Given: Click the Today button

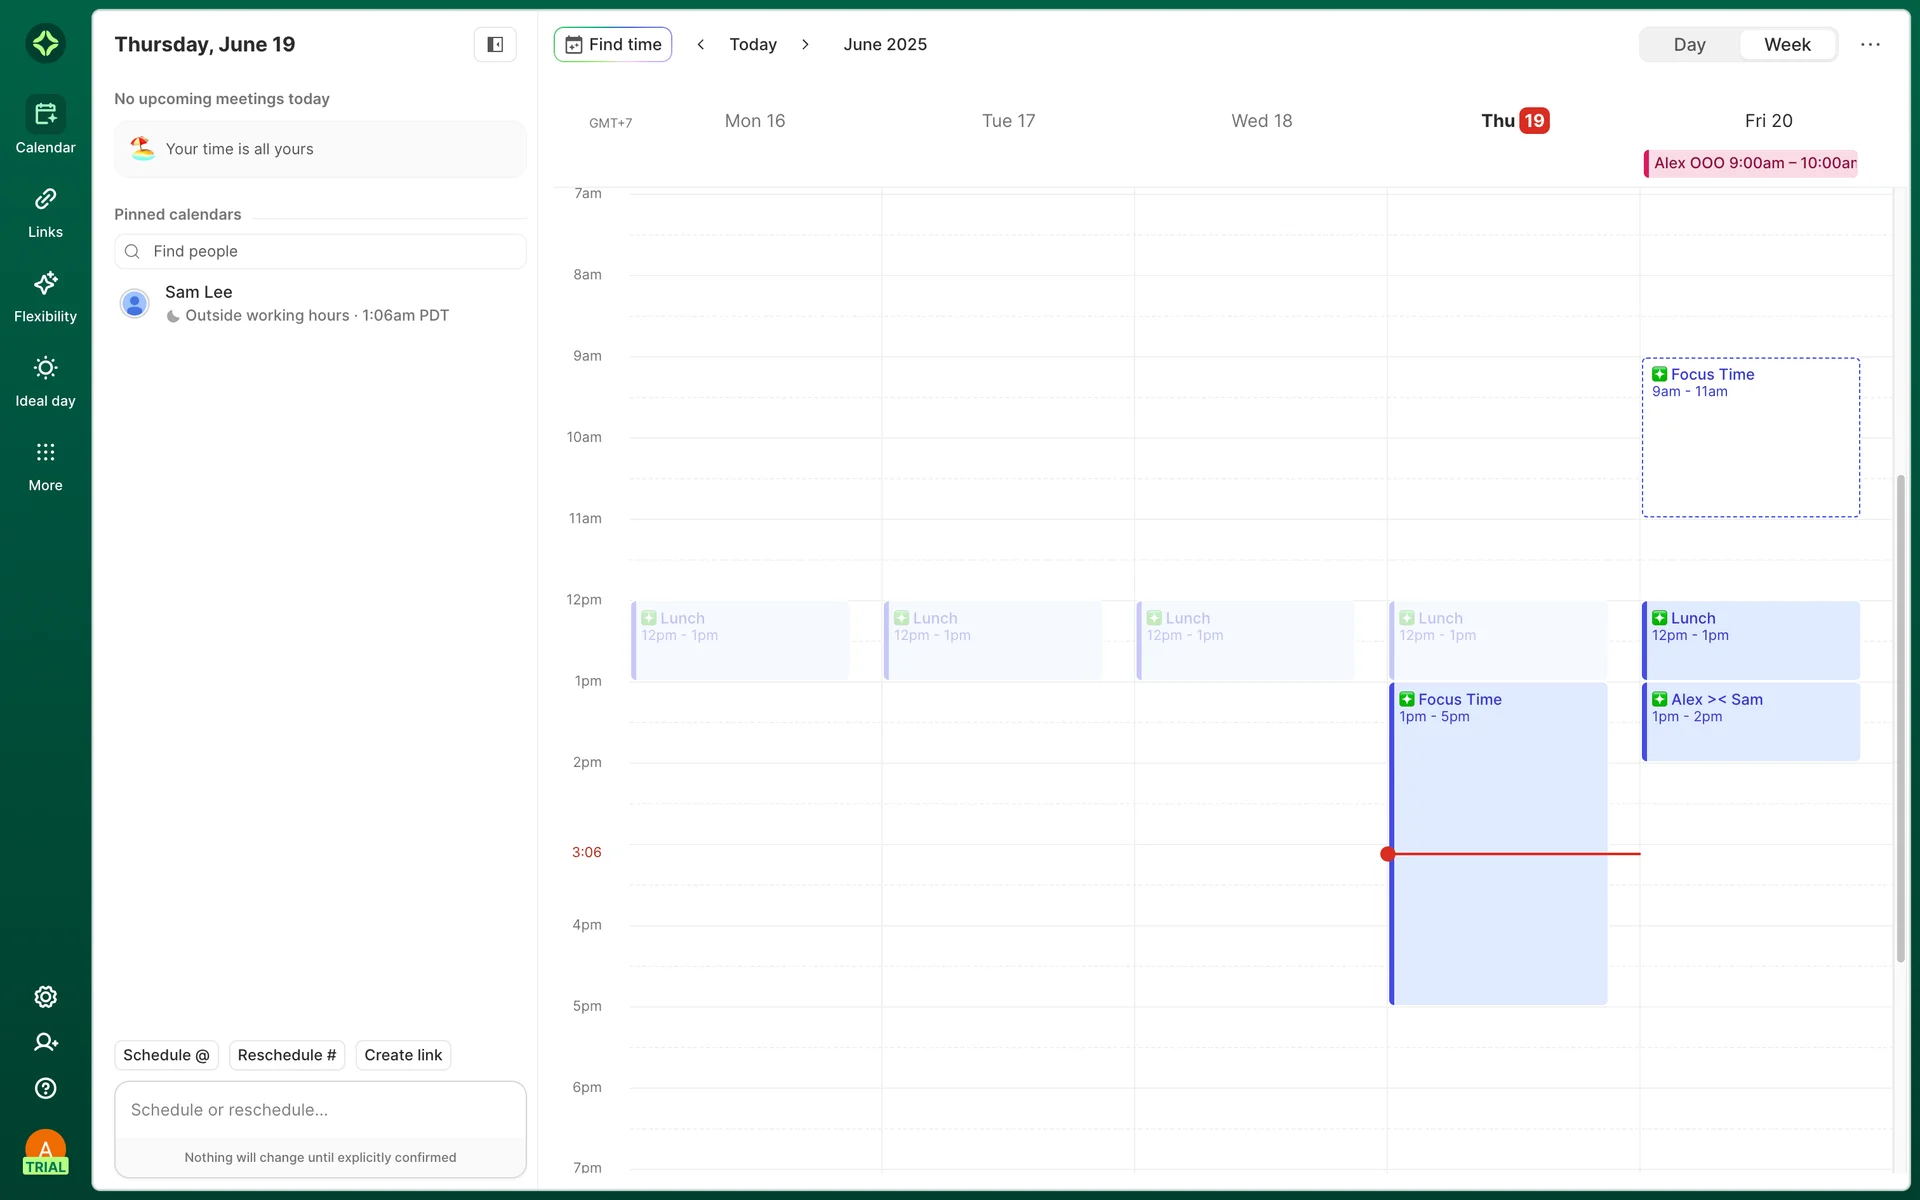Looking at the screenshot, I should pos(753,45).
